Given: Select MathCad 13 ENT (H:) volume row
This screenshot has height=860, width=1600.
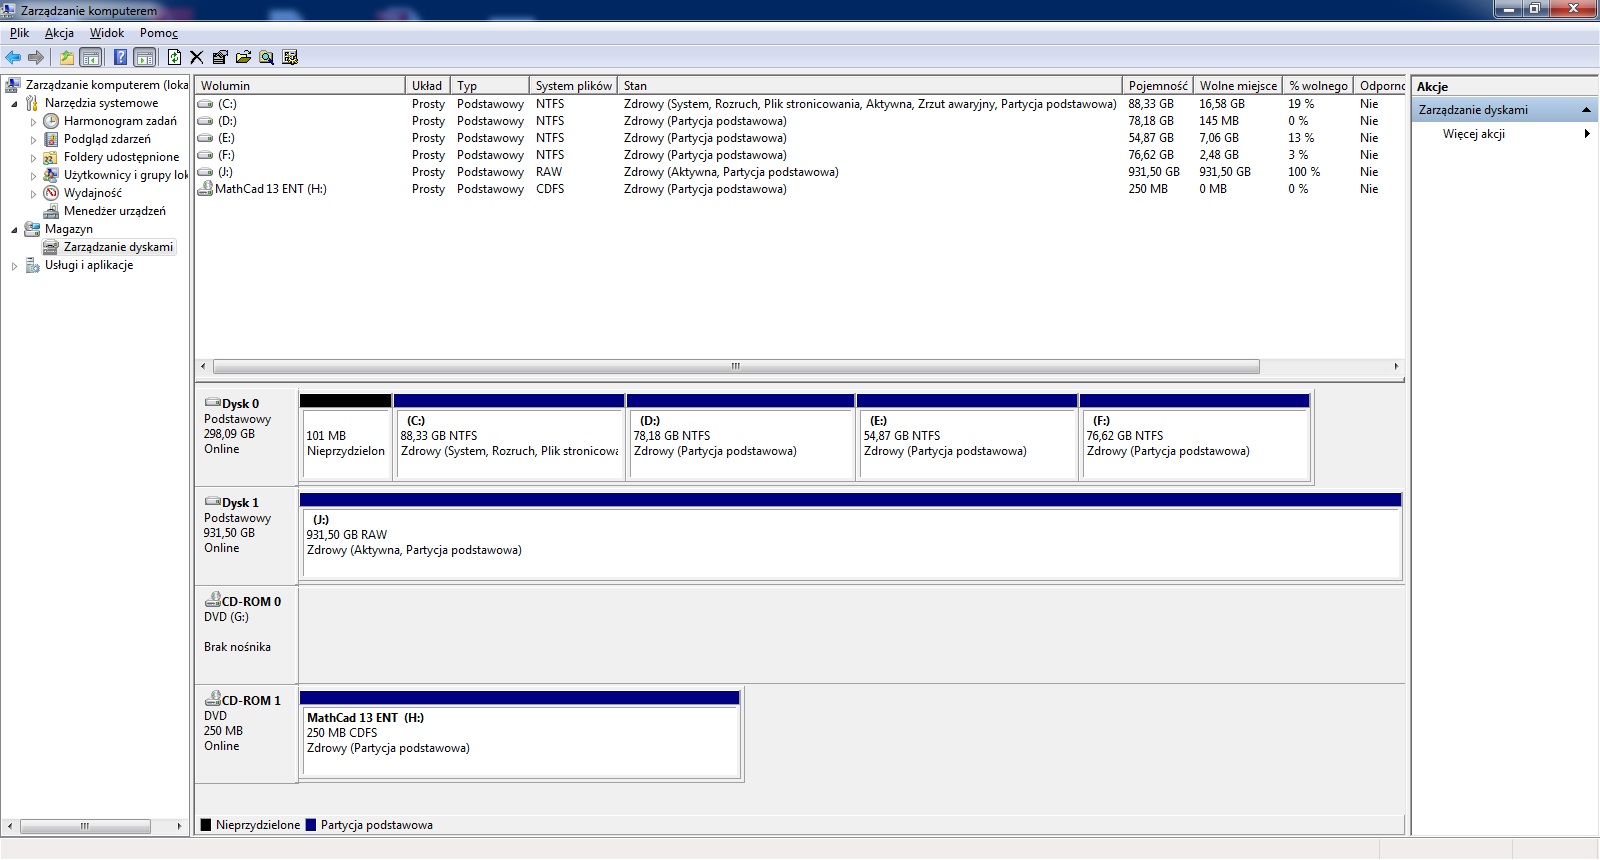Looking at the screenshot, I should click(800, 189).
